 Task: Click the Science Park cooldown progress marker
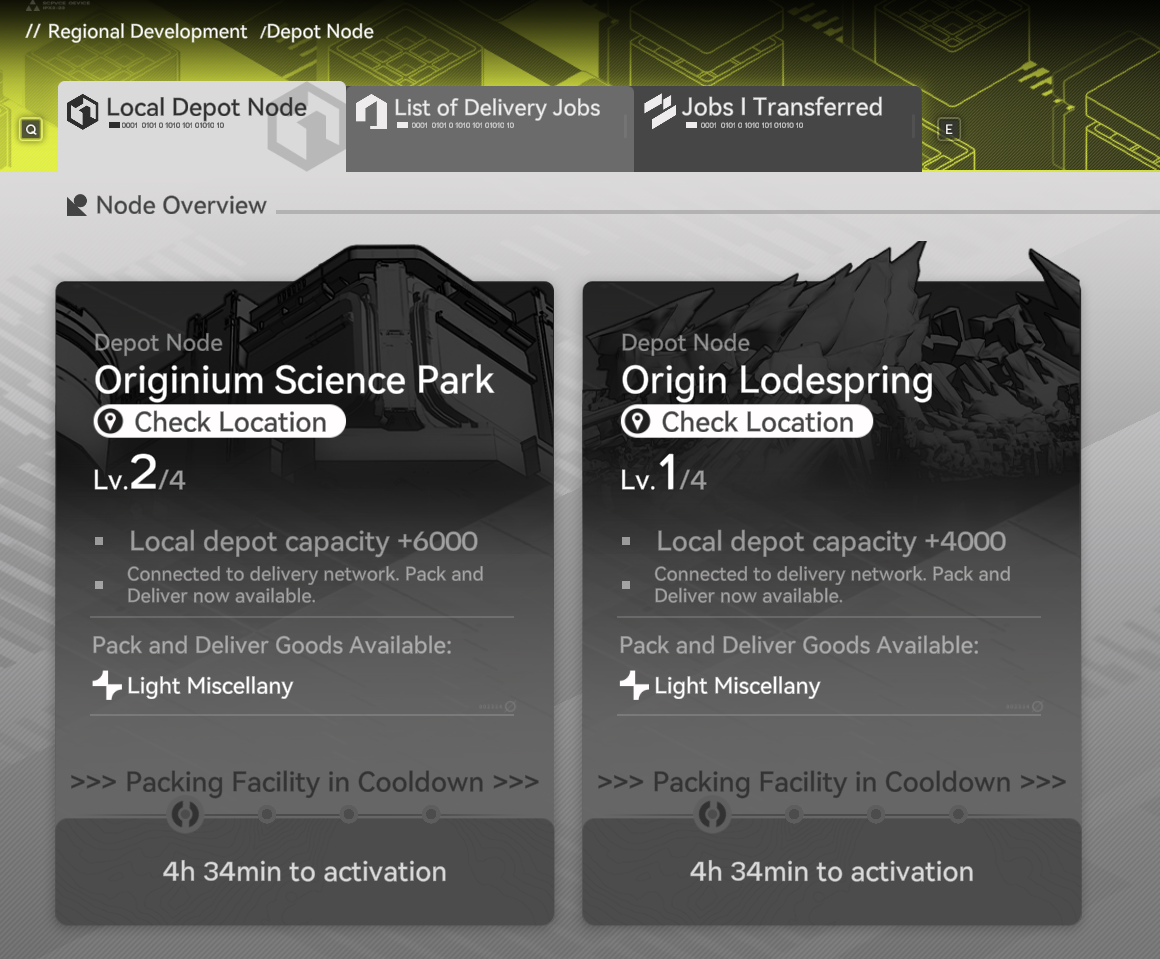tap(185, 815)
